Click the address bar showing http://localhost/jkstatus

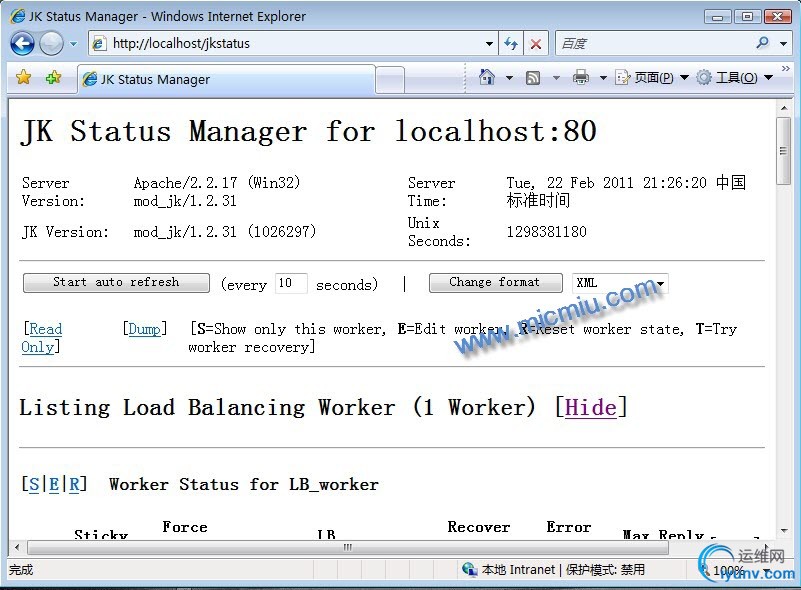(x=286, y=43)
